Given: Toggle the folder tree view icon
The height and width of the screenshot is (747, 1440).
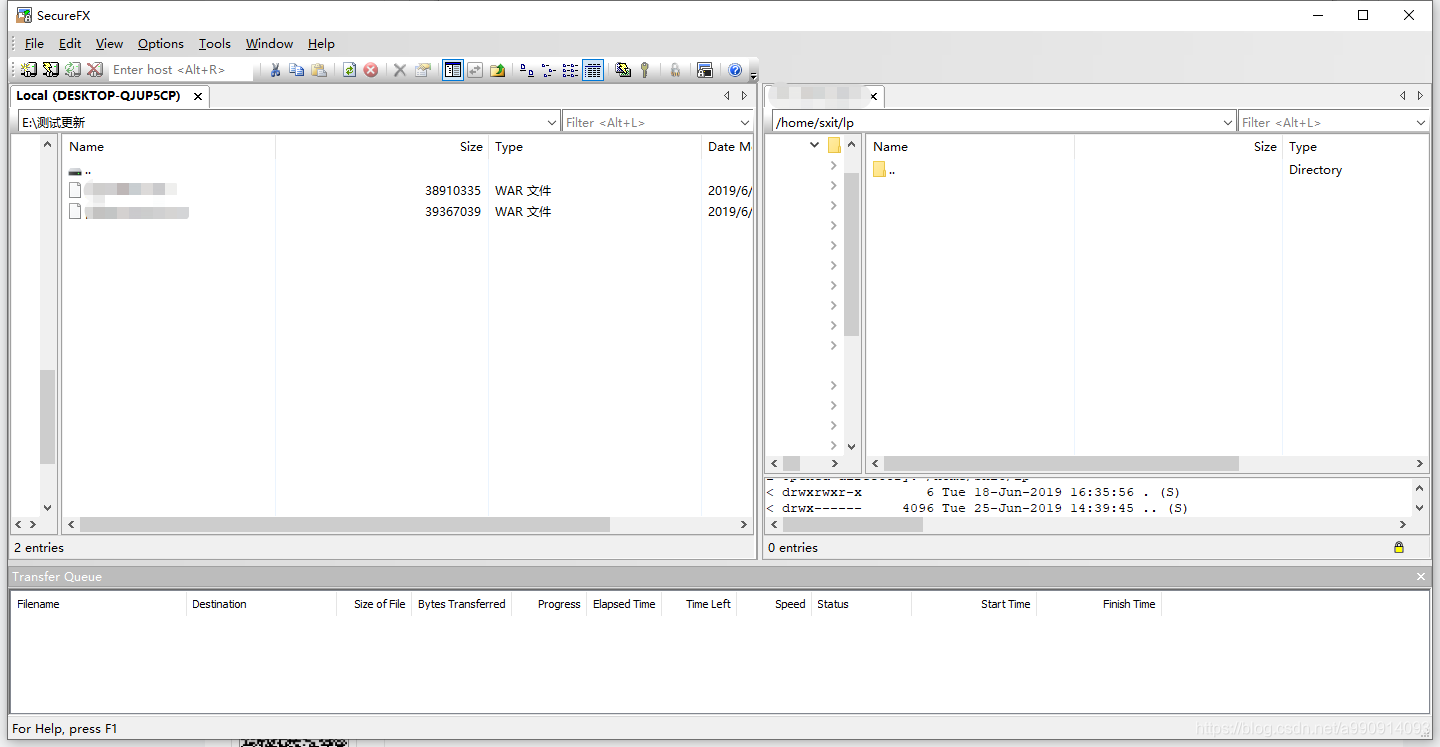Looking at the screenshot, I should pos(453,70).
